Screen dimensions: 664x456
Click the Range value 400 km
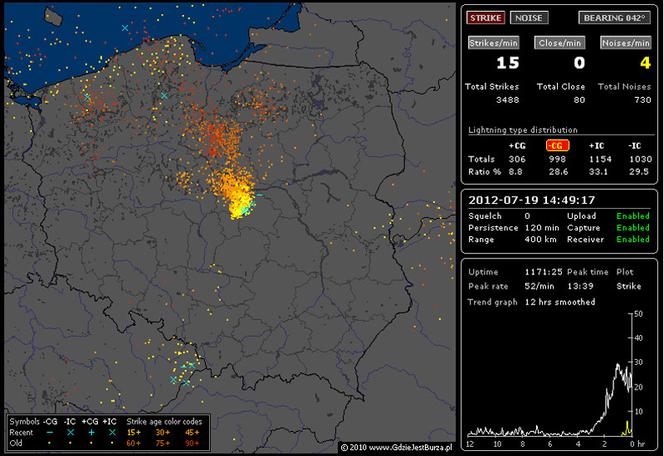pos(541,239)
